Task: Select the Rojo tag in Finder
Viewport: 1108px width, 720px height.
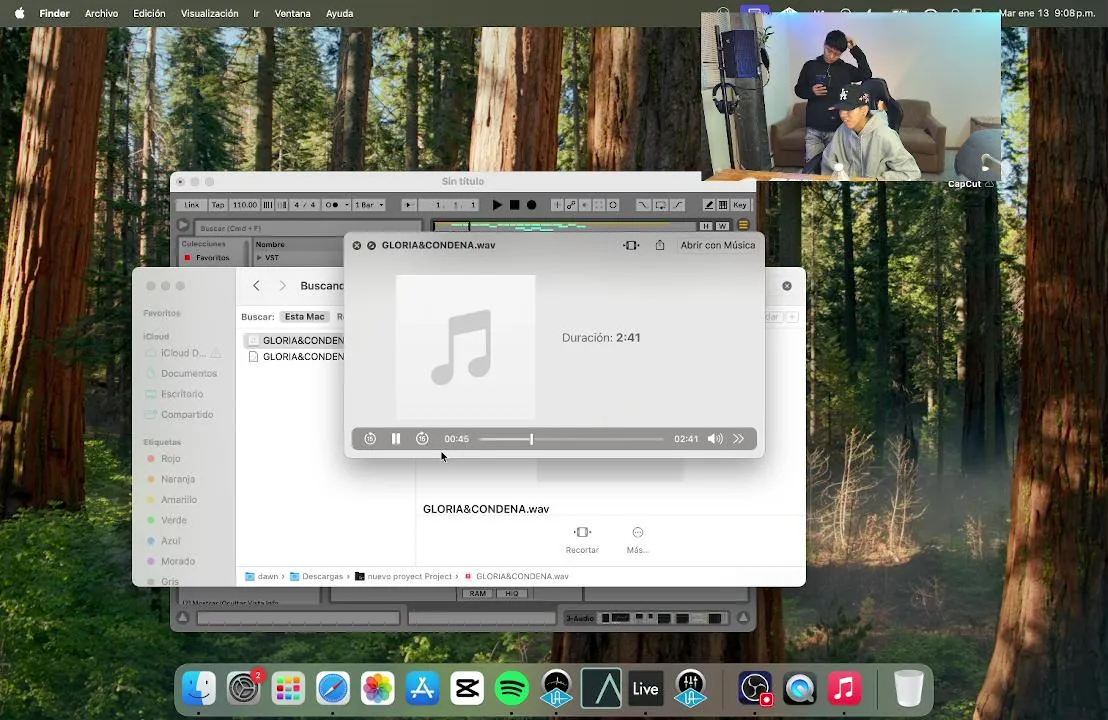Action: point(170,459)
